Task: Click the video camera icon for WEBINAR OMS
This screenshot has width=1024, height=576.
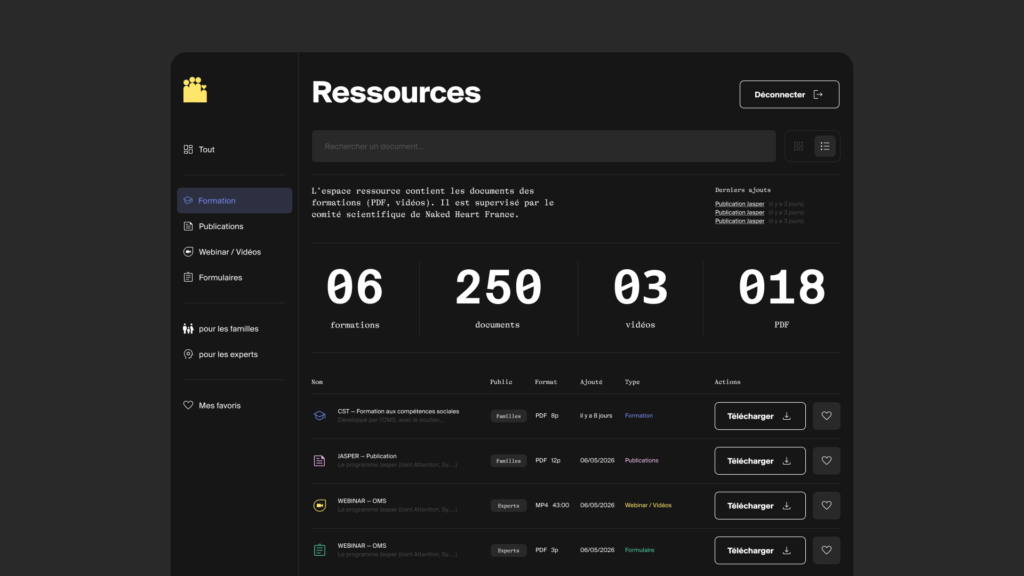Action: coord(319,505)
